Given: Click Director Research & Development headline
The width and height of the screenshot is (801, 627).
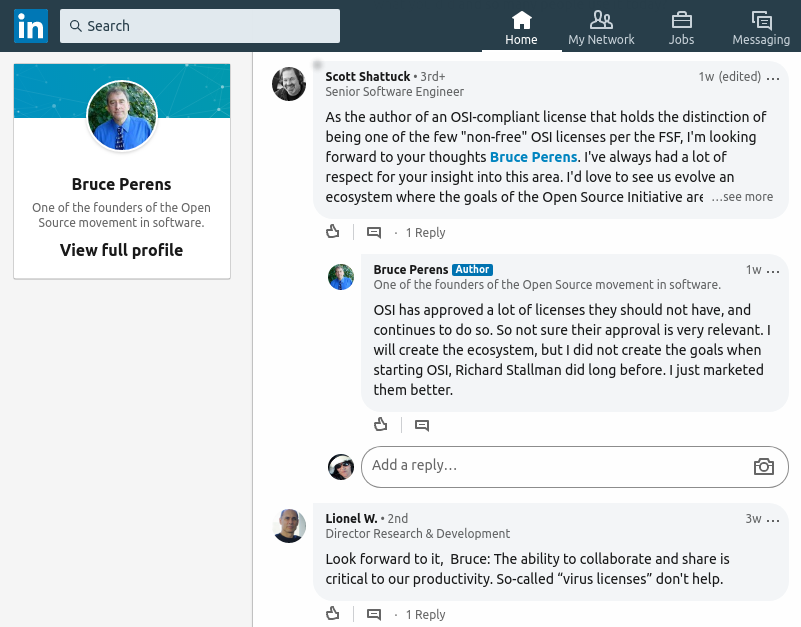Looking at the screenshot, I should (418, 534).
